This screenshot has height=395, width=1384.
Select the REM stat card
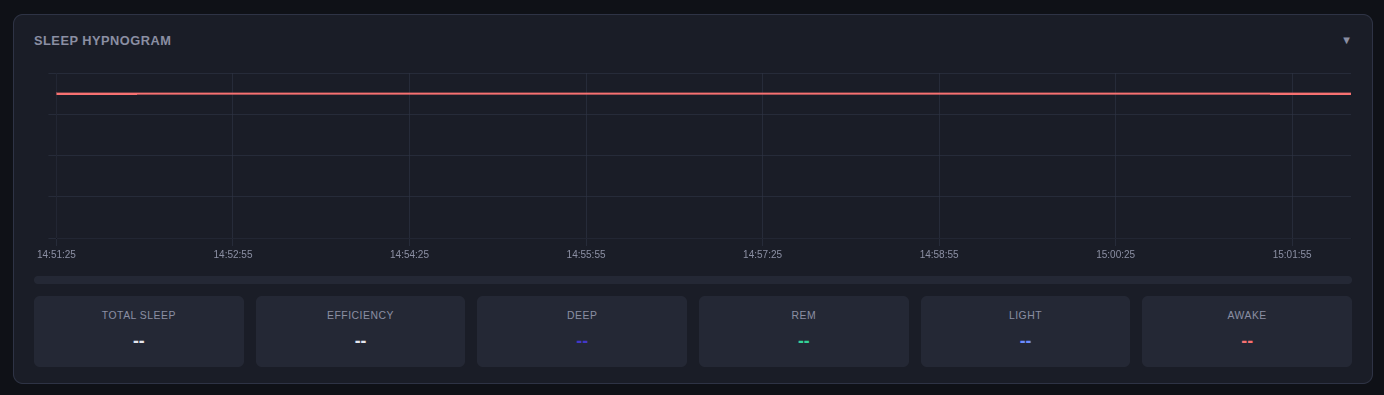804,331
